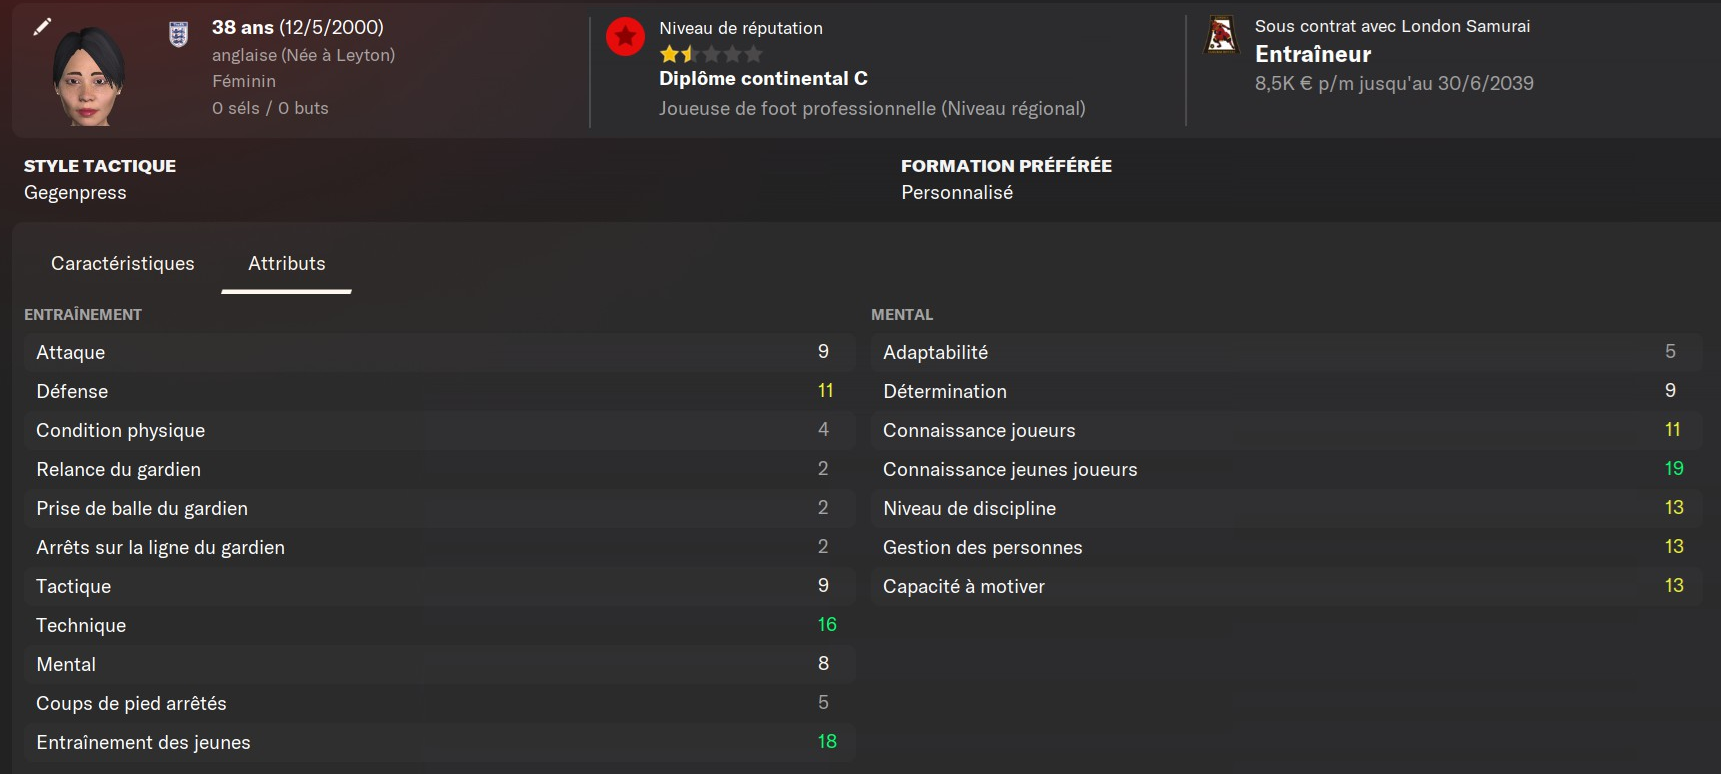The width and height of the screenshot is (1721, 774).
Task: Click the London Samurai club logo
Action: [1221, 35]
